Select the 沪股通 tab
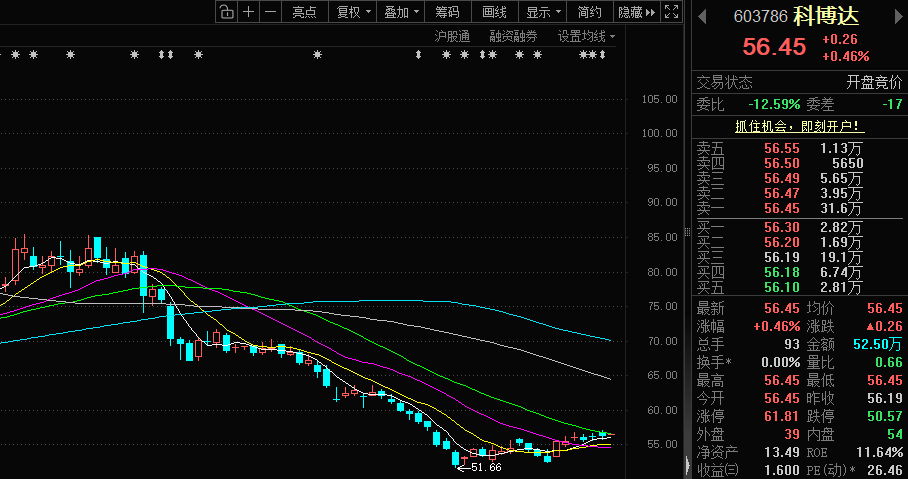The image size is (908, 479). [452, 36]
